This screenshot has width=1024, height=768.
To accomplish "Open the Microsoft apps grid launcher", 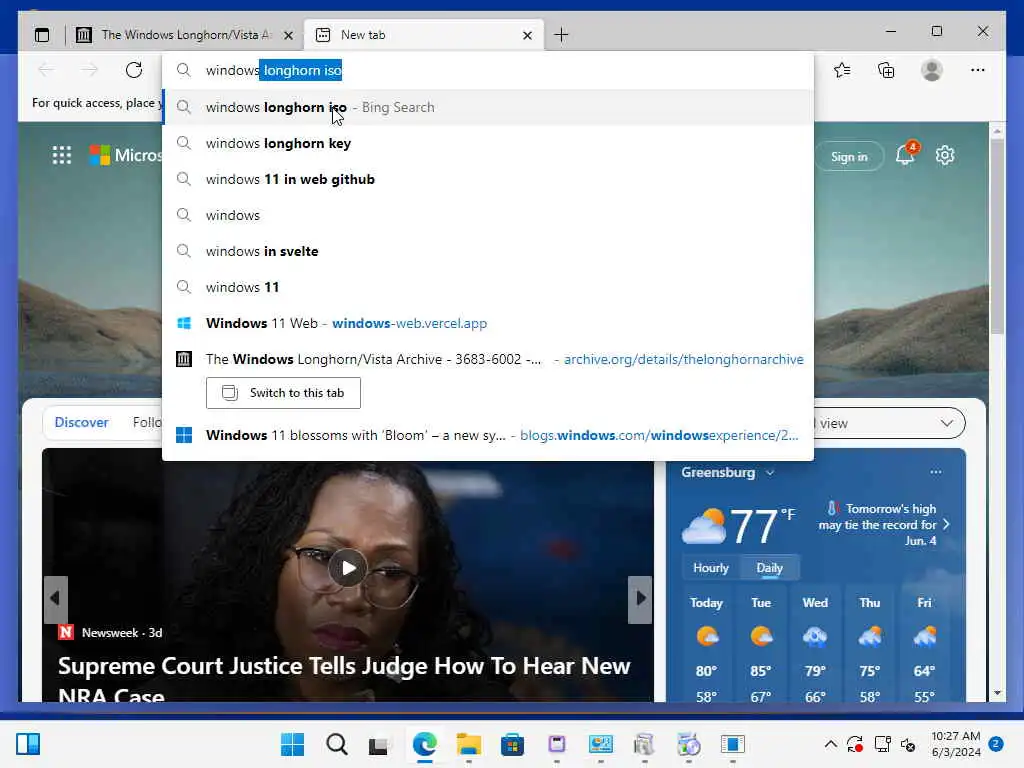I will 62,155.
